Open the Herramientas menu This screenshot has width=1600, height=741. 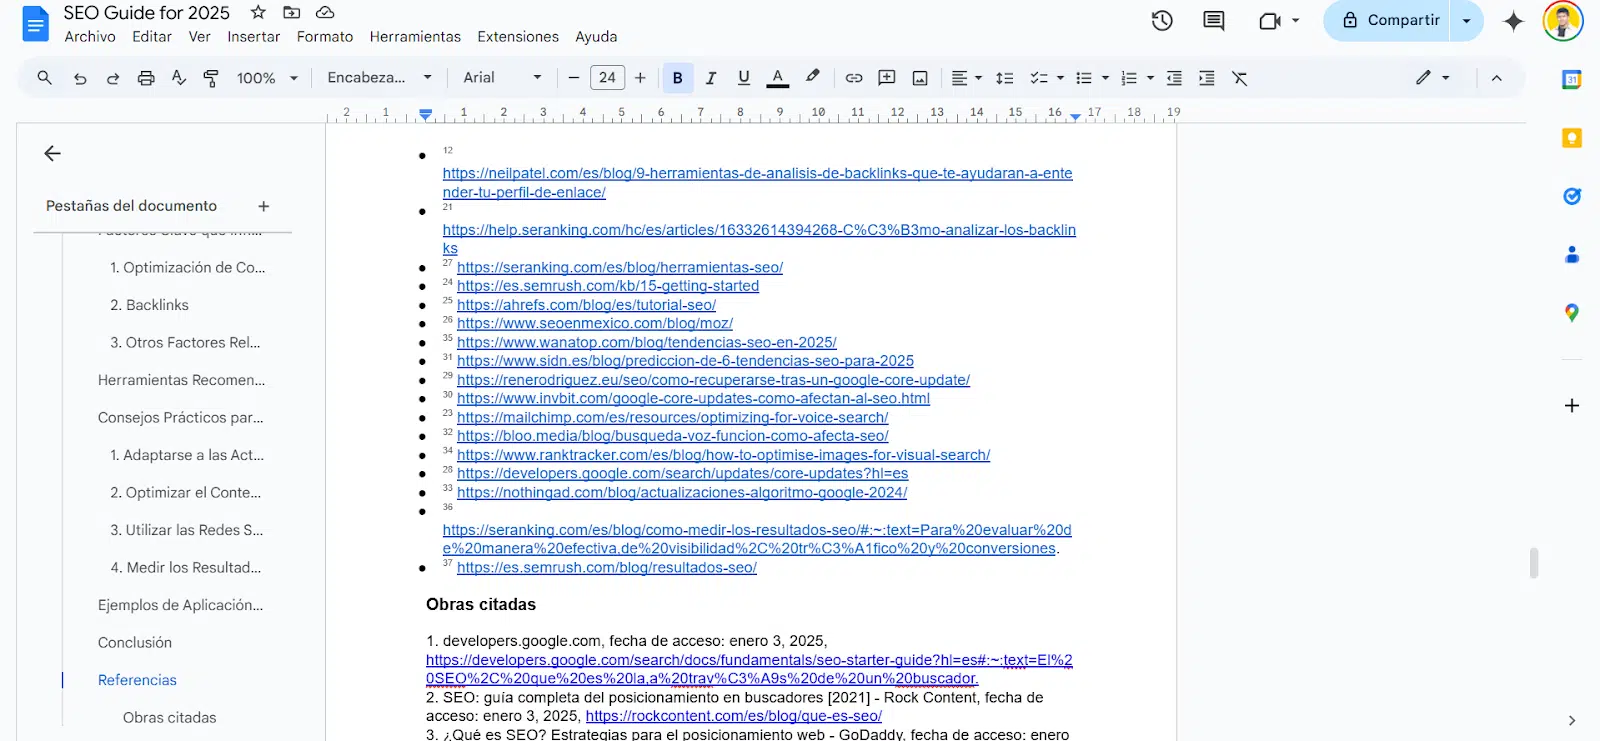click(415, 36)
